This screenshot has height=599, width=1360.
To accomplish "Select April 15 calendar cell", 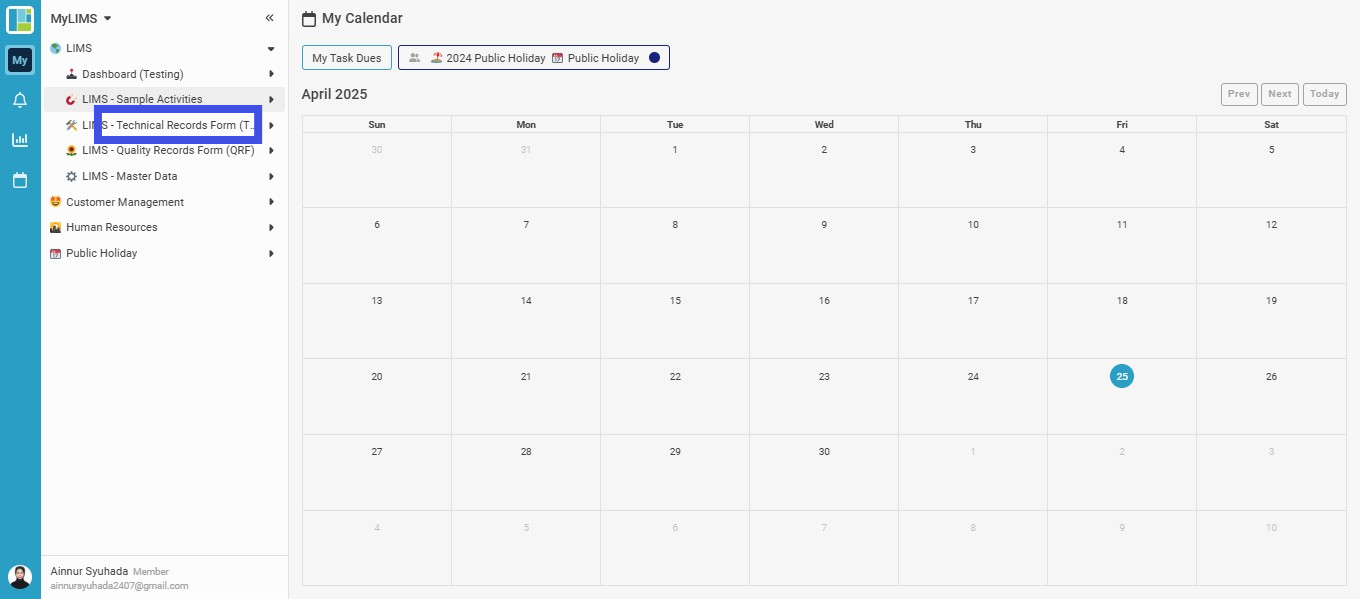I will (675, 321).
